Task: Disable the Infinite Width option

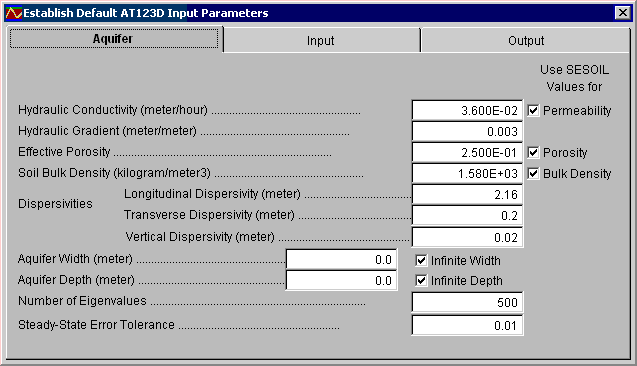Action: 421,260
